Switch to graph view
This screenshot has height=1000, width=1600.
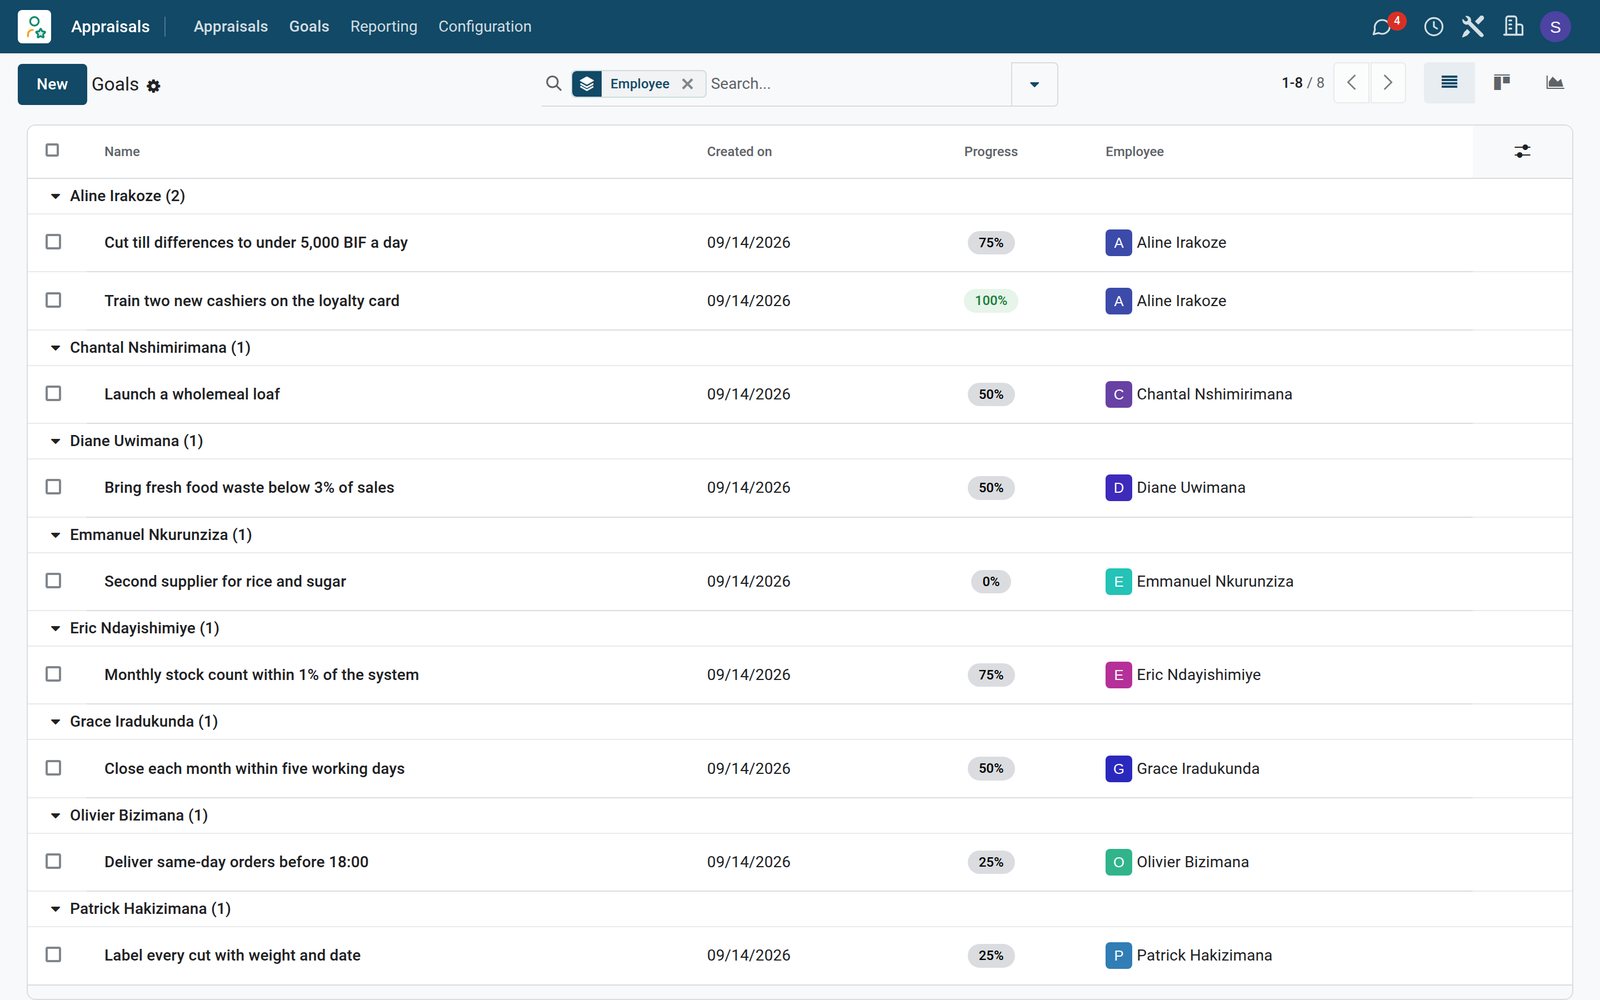(1554, 83)
